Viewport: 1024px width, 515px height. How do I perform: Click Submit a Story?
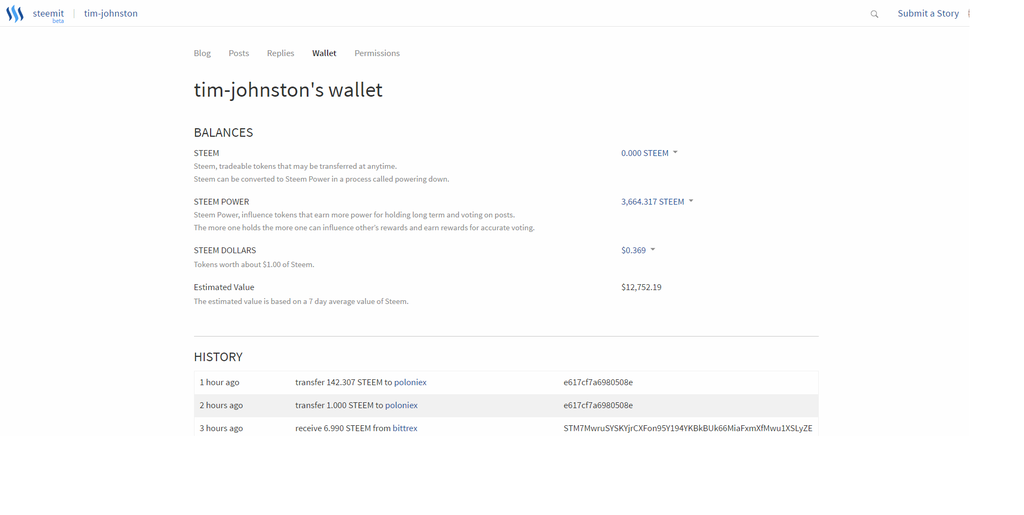(x=928, y=13)
